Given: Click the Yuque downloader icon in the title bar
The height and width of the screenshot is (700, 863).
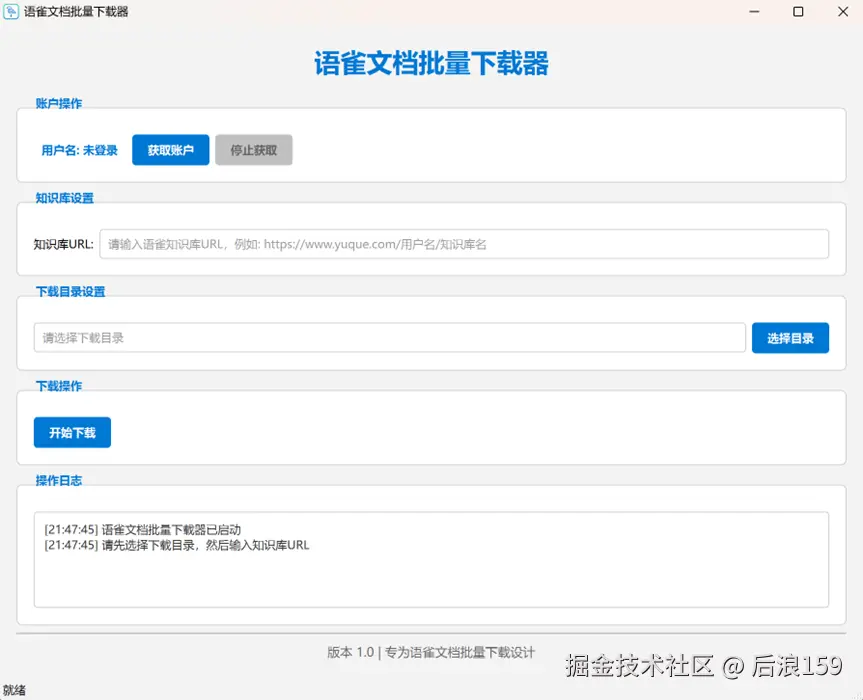Looking at the screenshot, I should [x=13, y=12].
